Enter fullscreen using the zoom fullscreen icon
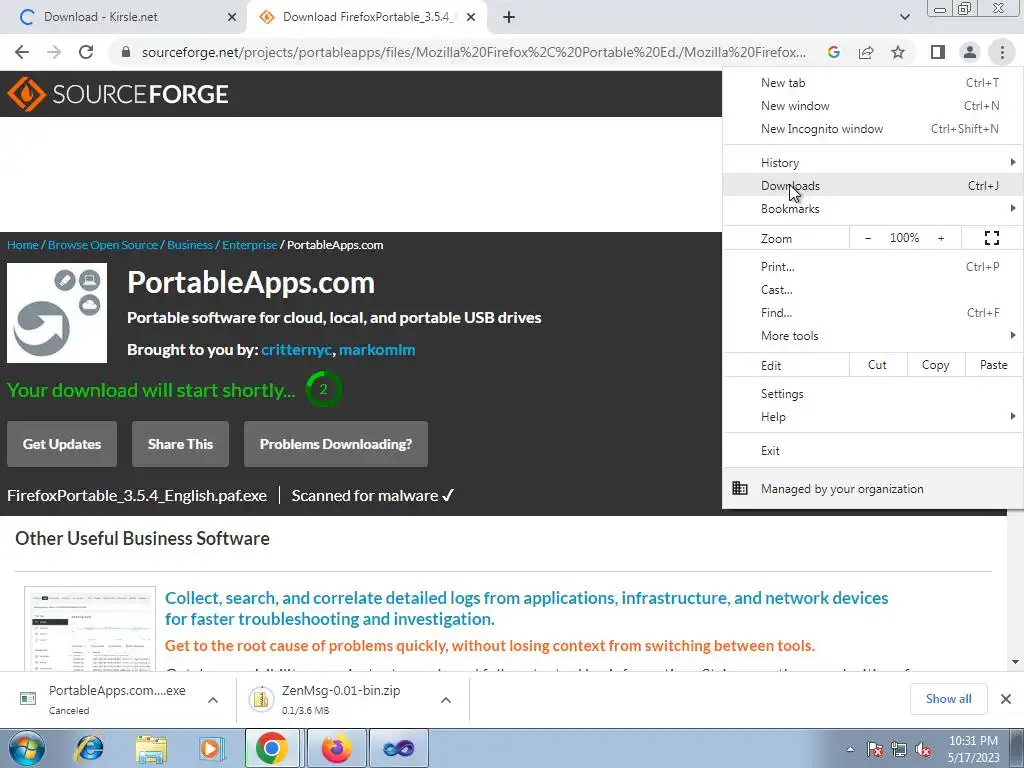Viewport: 1024px width, 768px height. point(991,238)
